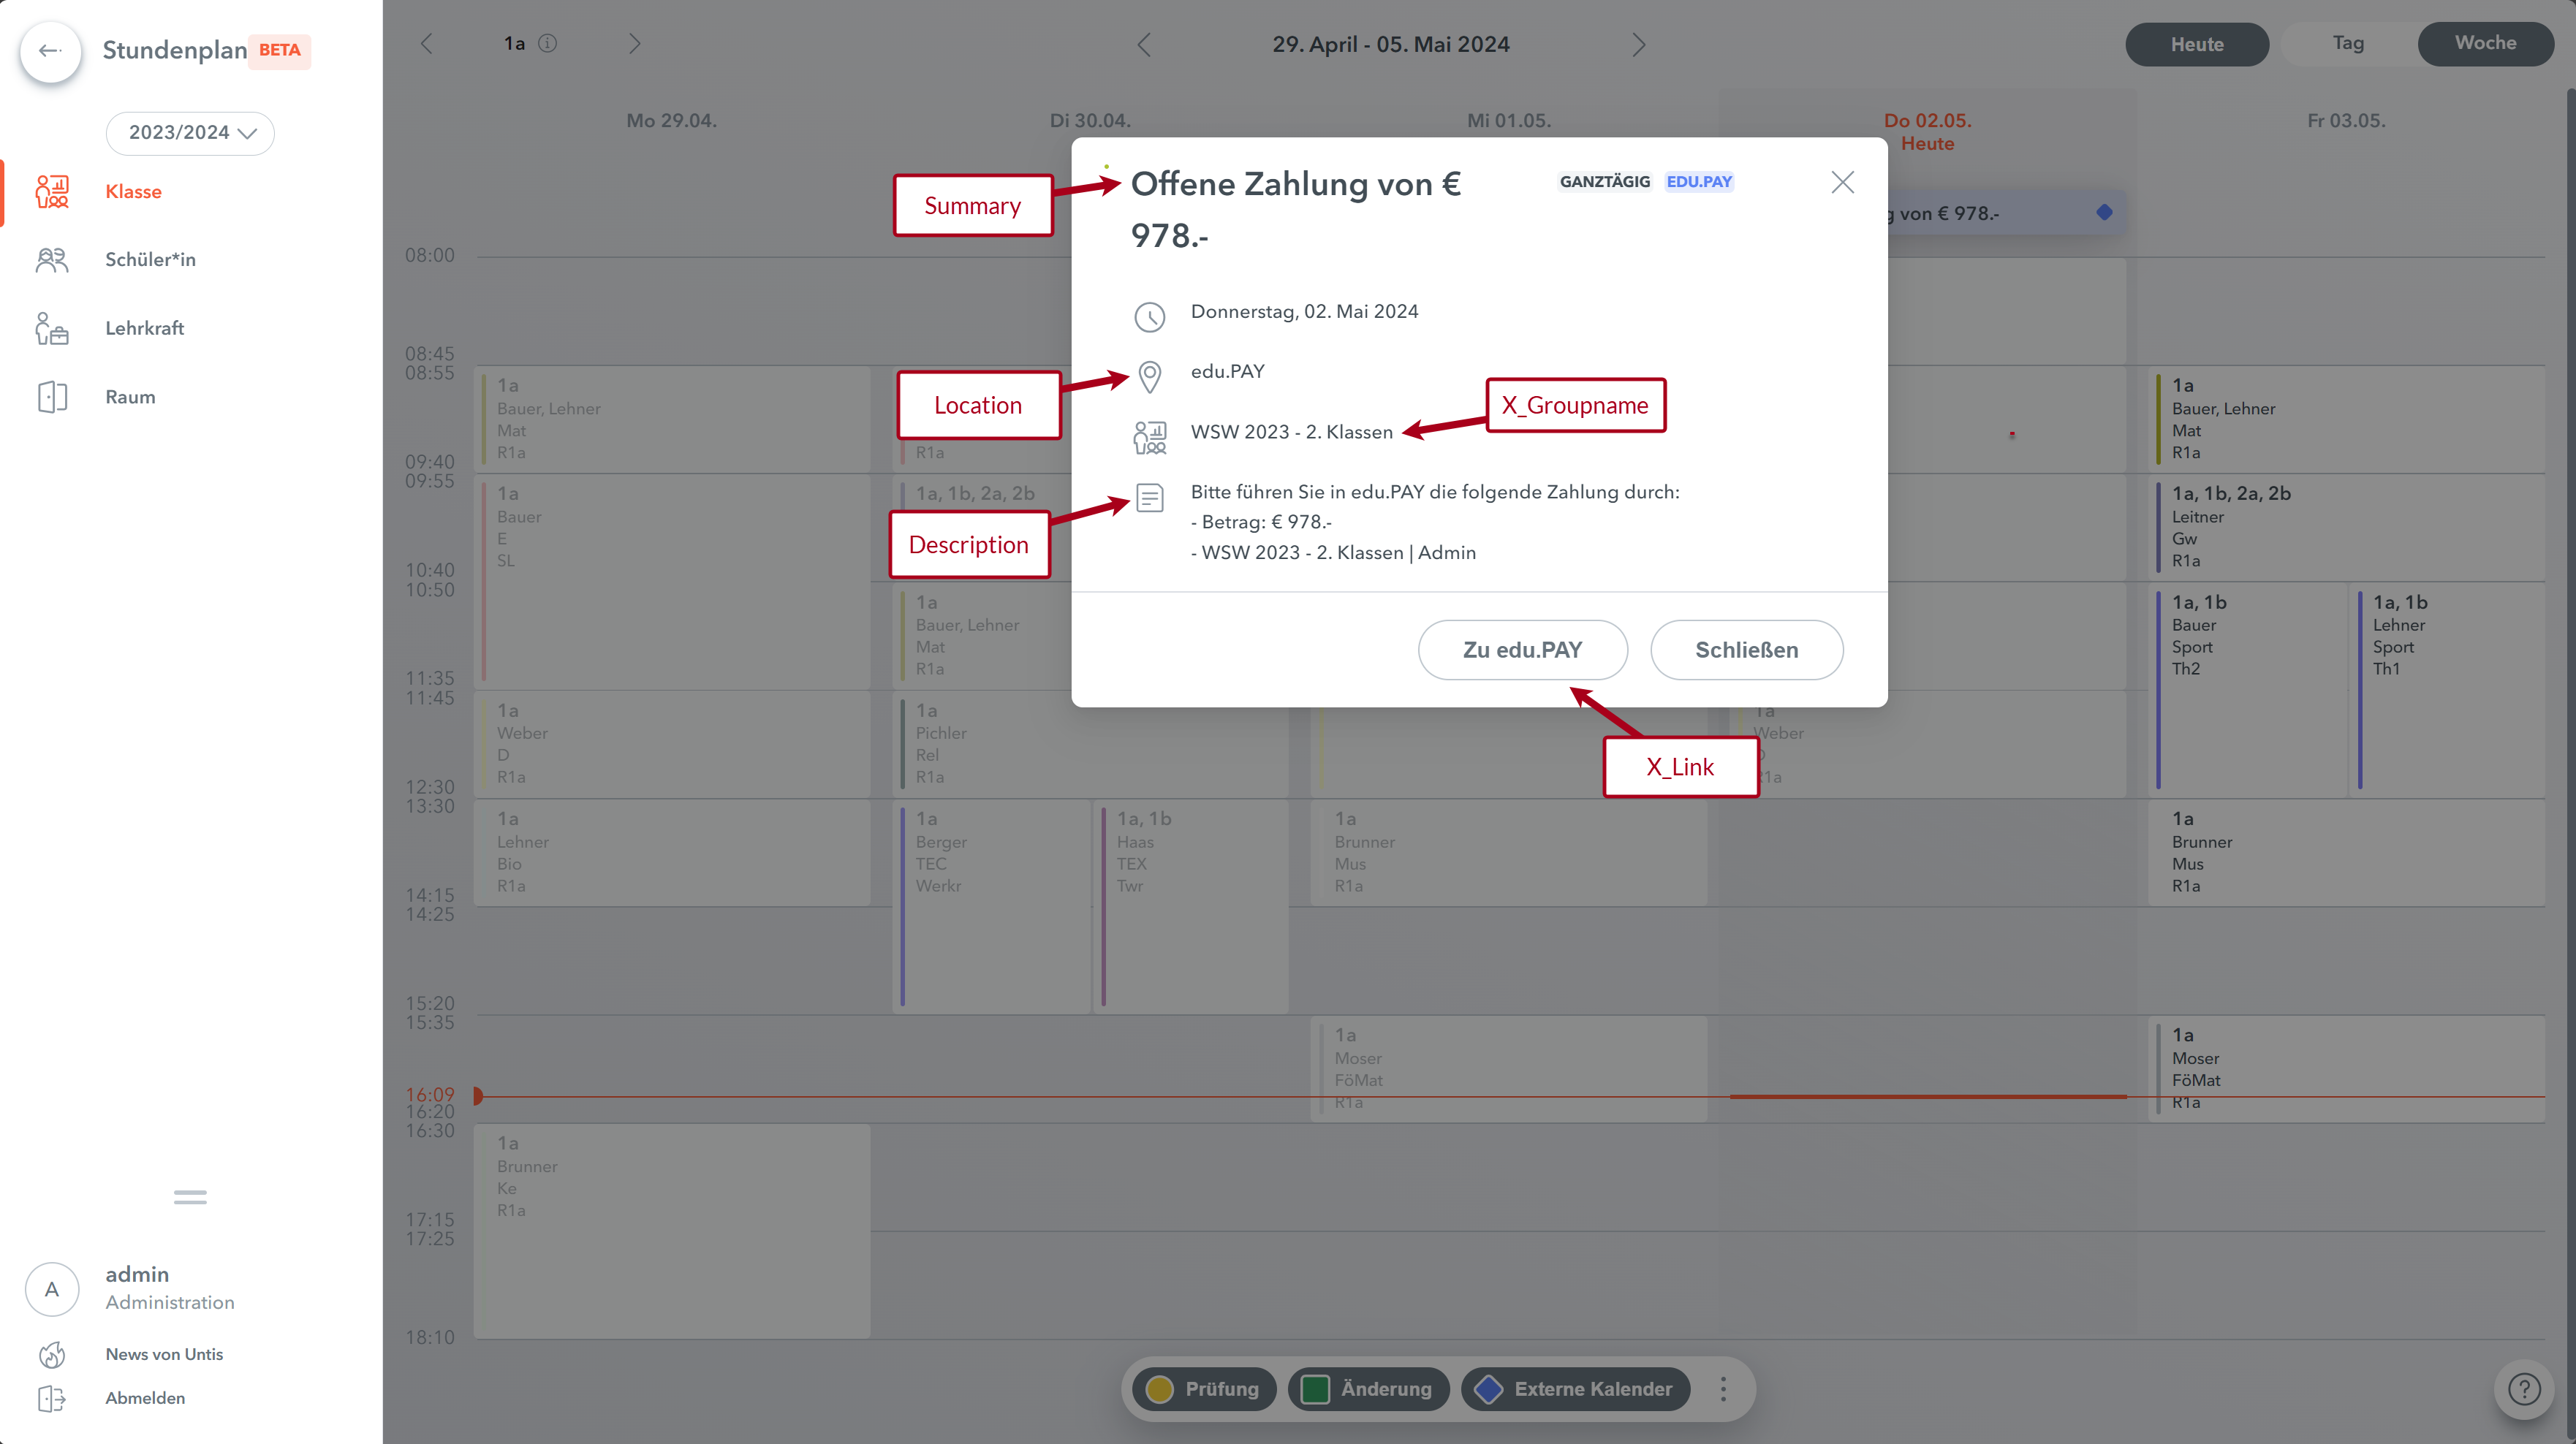
Task: Click the Fr 03.05. day header
Action: [2346, 120]
